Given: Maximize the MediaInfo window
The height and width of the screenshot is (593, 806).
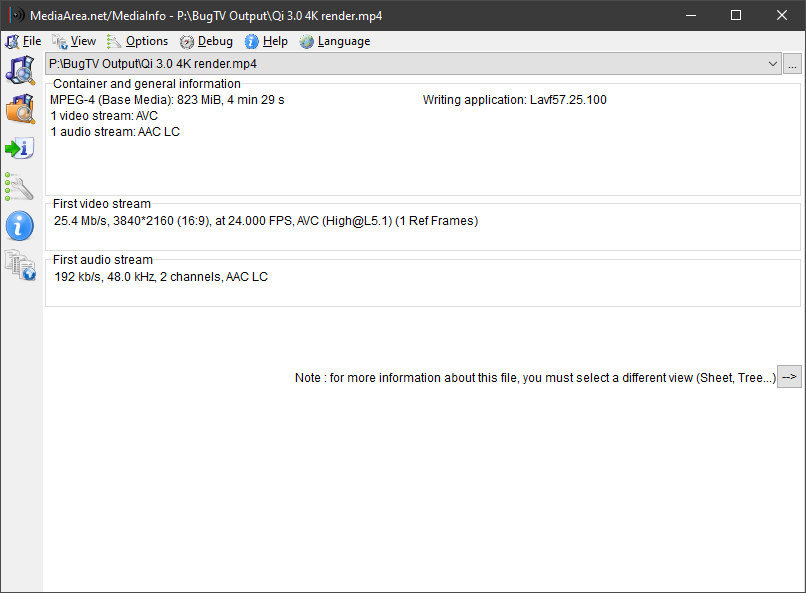Looking at the screenshot, I should click(736, 15).
